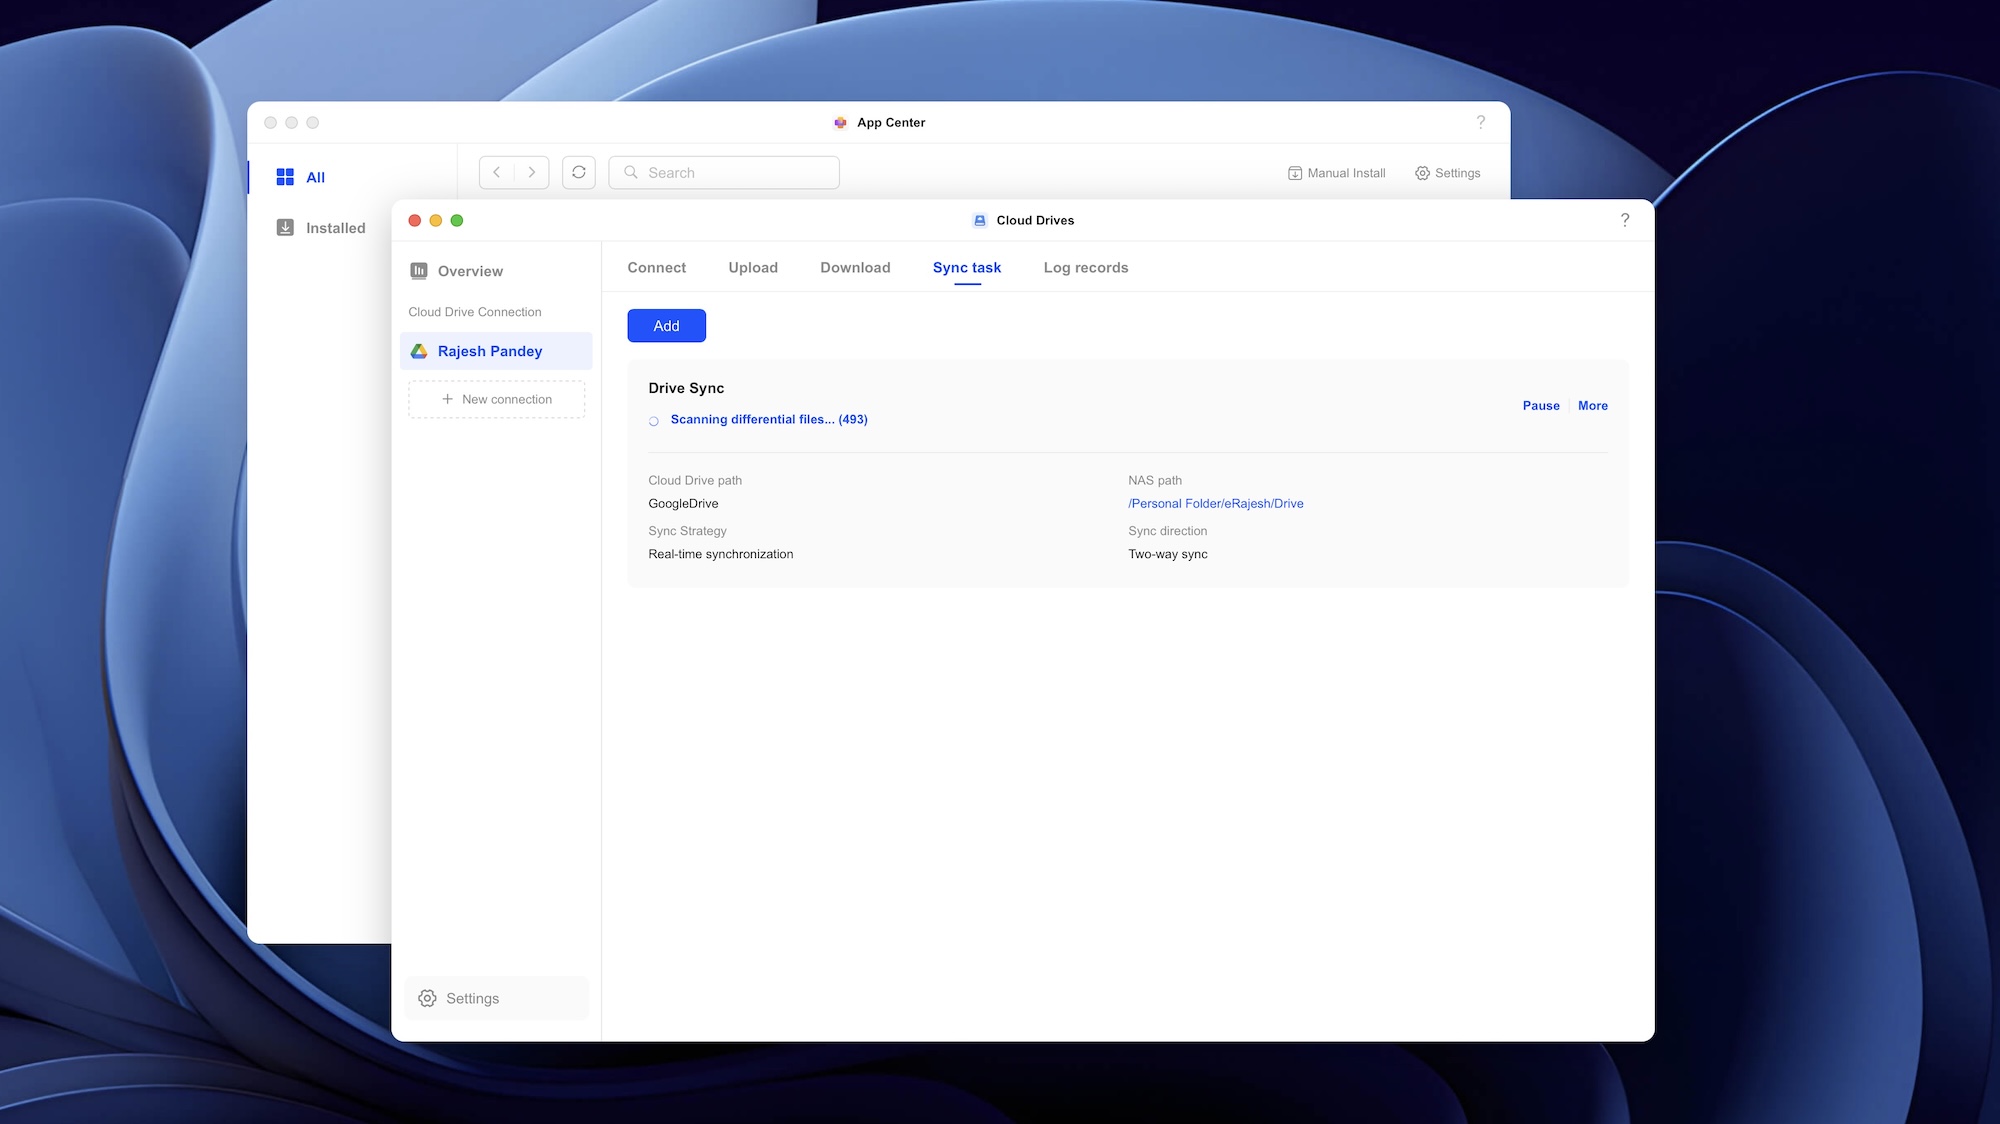The width and height of the screenshot is (2000, 1124).
Task: Open Settings at bottom of Cloud Drives sidebar
Action: point(471,997)
